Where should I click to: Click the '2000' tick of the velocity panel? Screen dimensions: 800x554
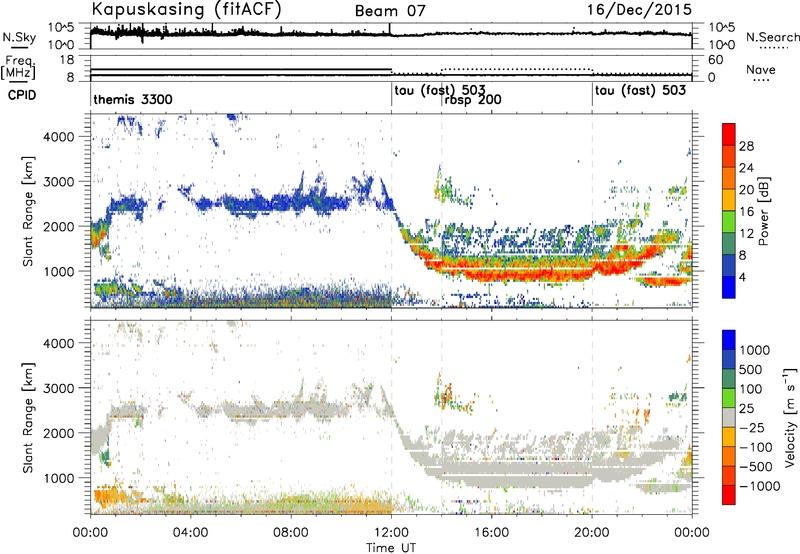[x=59, y=433]
